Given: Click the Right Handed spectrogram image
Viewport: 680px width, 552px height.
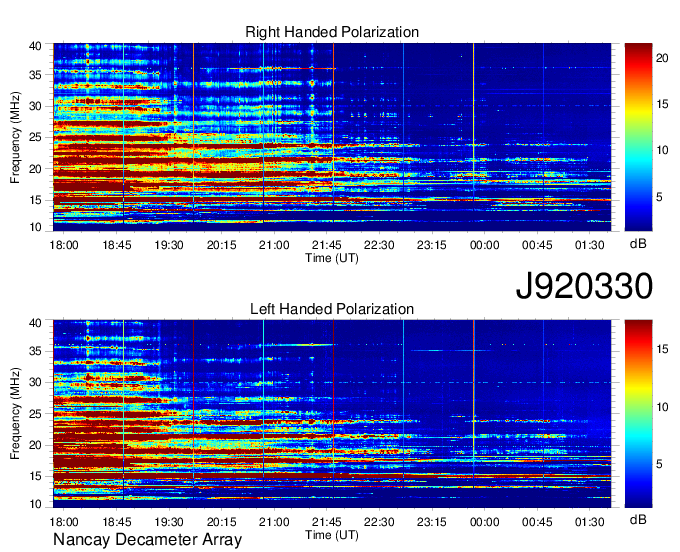Looking at the screenshot, I should [332, 137].
